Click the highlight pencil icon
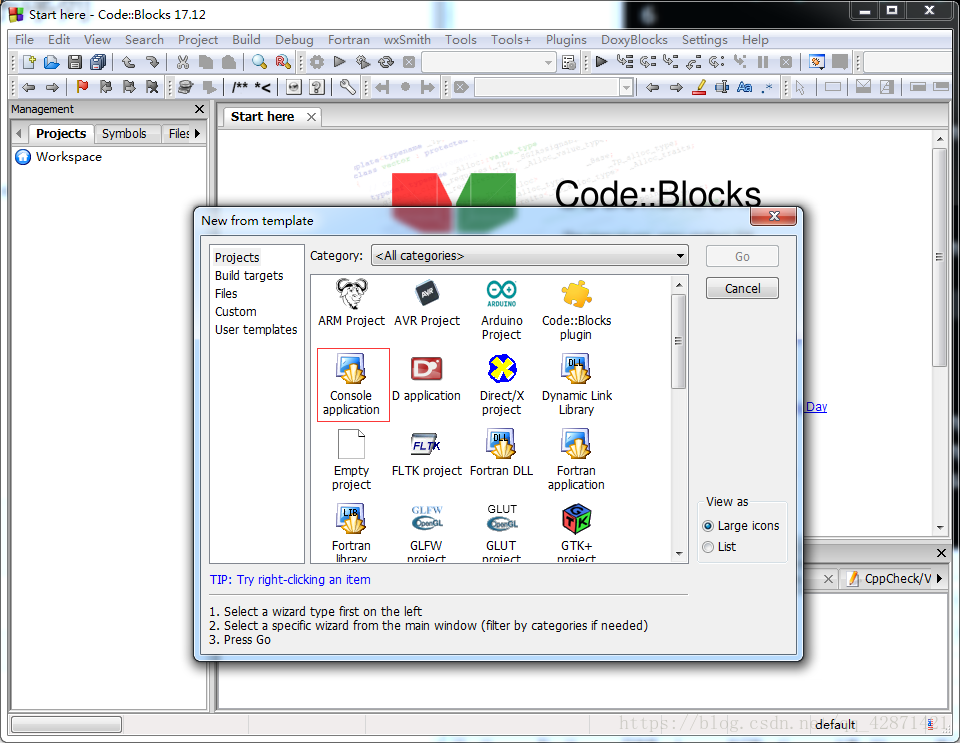Screen dimensions: 960x743 point(699,88)
